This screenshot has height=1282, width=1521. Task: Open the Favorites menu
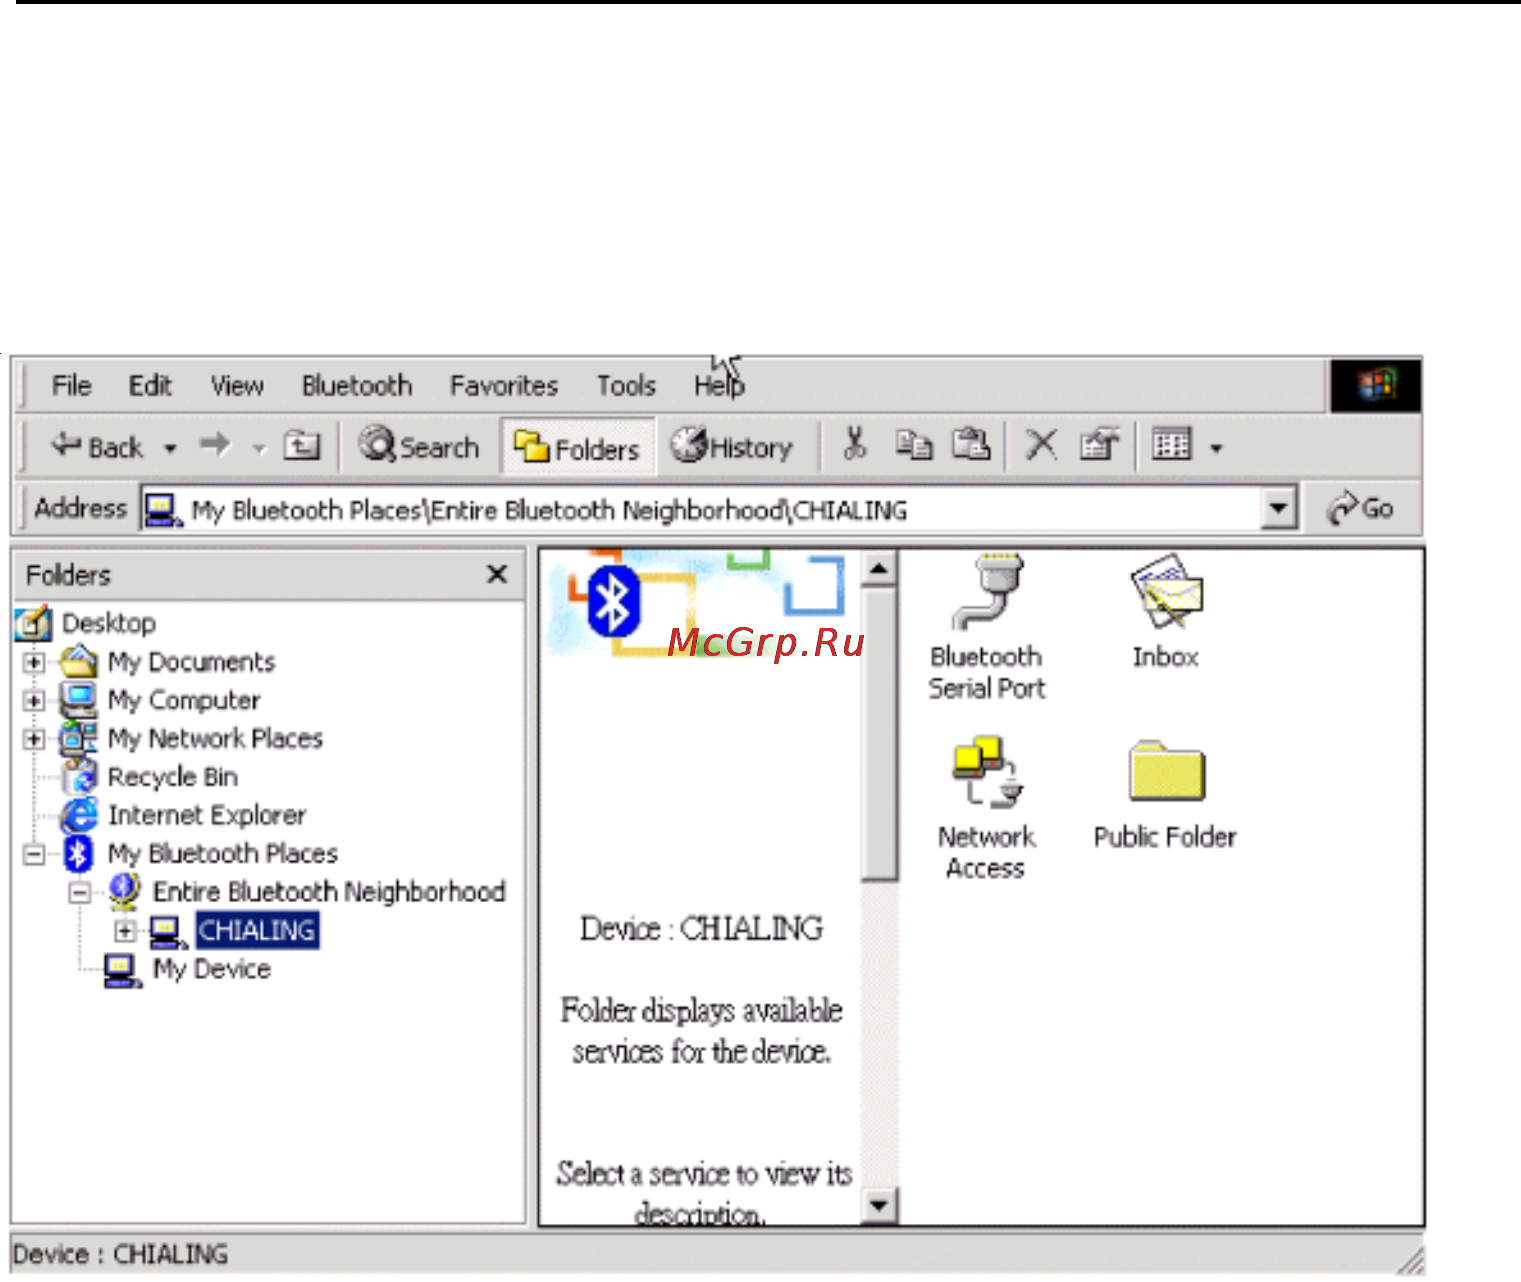pyautogui.click(x=504, y=385)
